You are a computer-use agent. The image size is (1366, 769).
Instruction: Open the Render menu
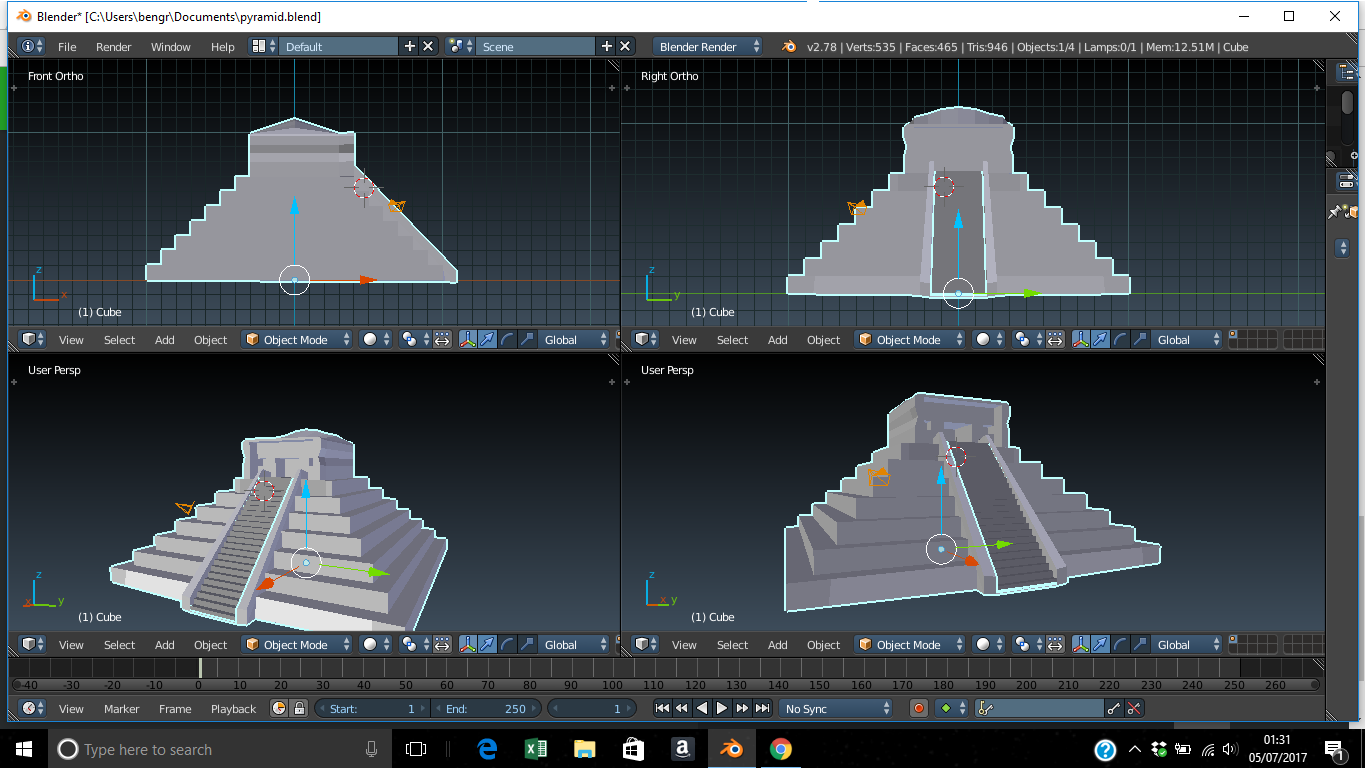click(113, 47)
